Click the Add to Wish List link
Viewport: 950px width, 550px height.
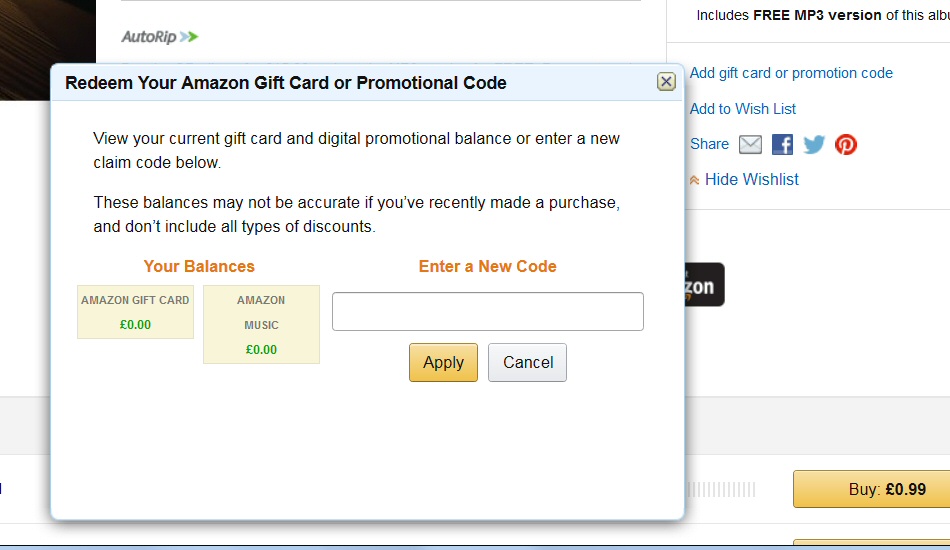click(743, 109)
